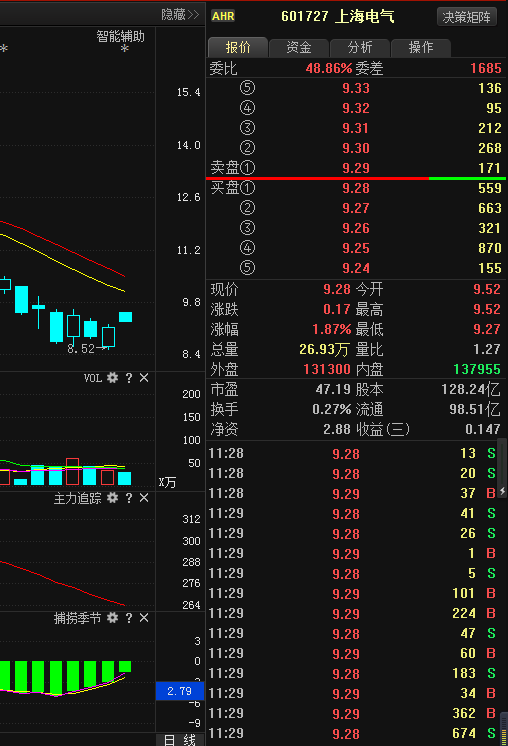Click the 内盘 value 137955
The width and height of the screenshot is (508, 746).
point(477,369)
